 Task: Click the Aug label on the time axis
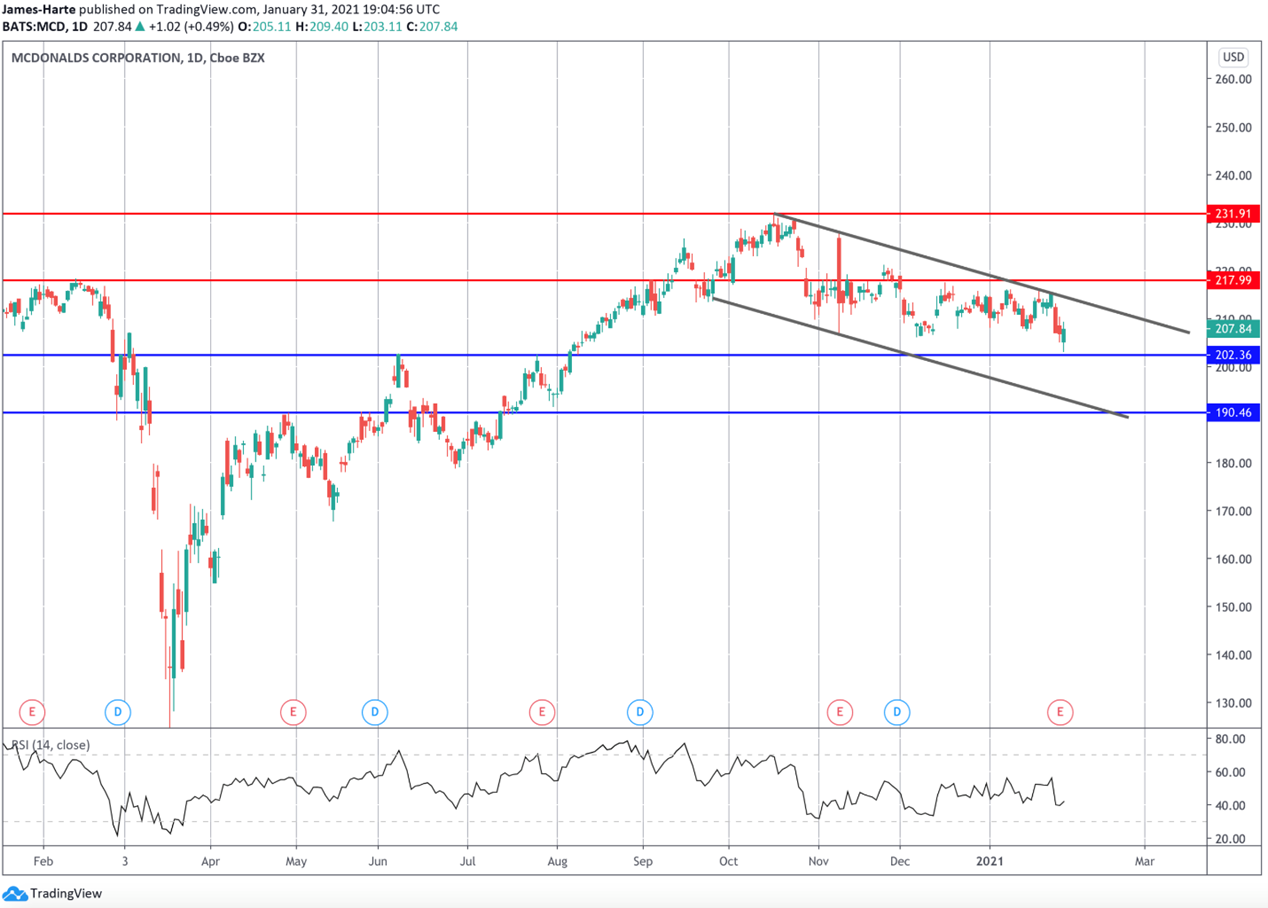pyautogui.click(x=558, y=860)
